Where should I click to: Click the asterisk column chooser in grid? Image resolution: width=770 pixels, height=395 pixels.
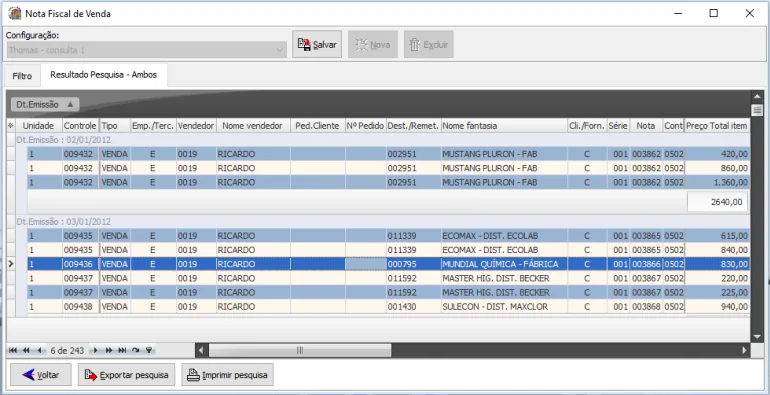11,126
